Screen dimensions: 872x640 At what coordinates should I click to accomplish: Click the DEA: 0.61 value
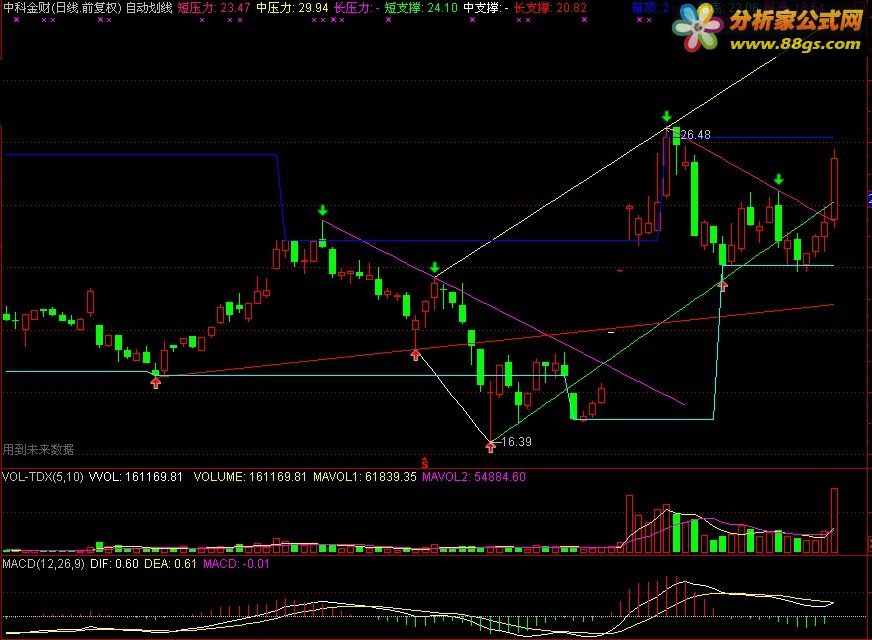tap(170, 564)
